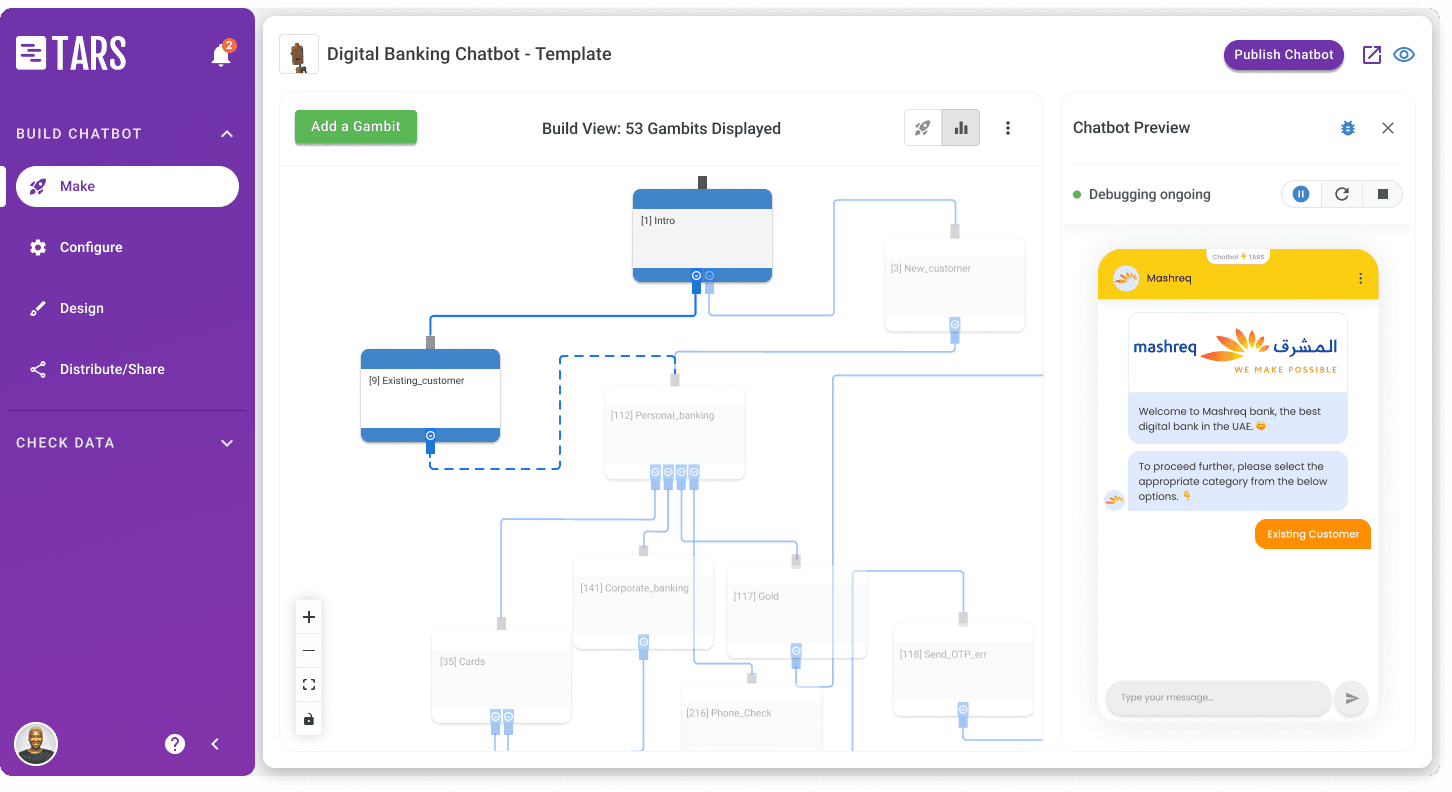Open the user profile avatar
This screenshot has height=792, width=1452.
(36, 744)
